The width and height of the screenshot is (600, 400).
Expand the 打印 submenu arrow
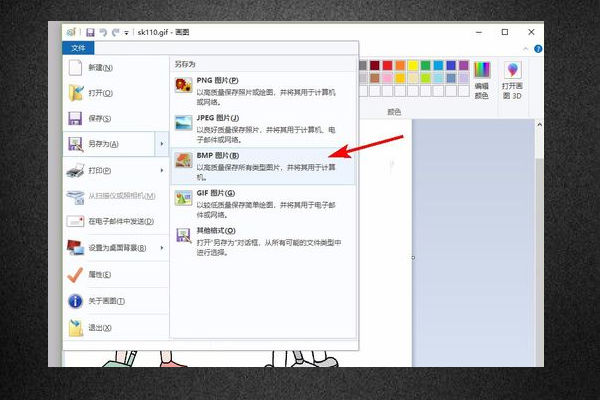162,171
